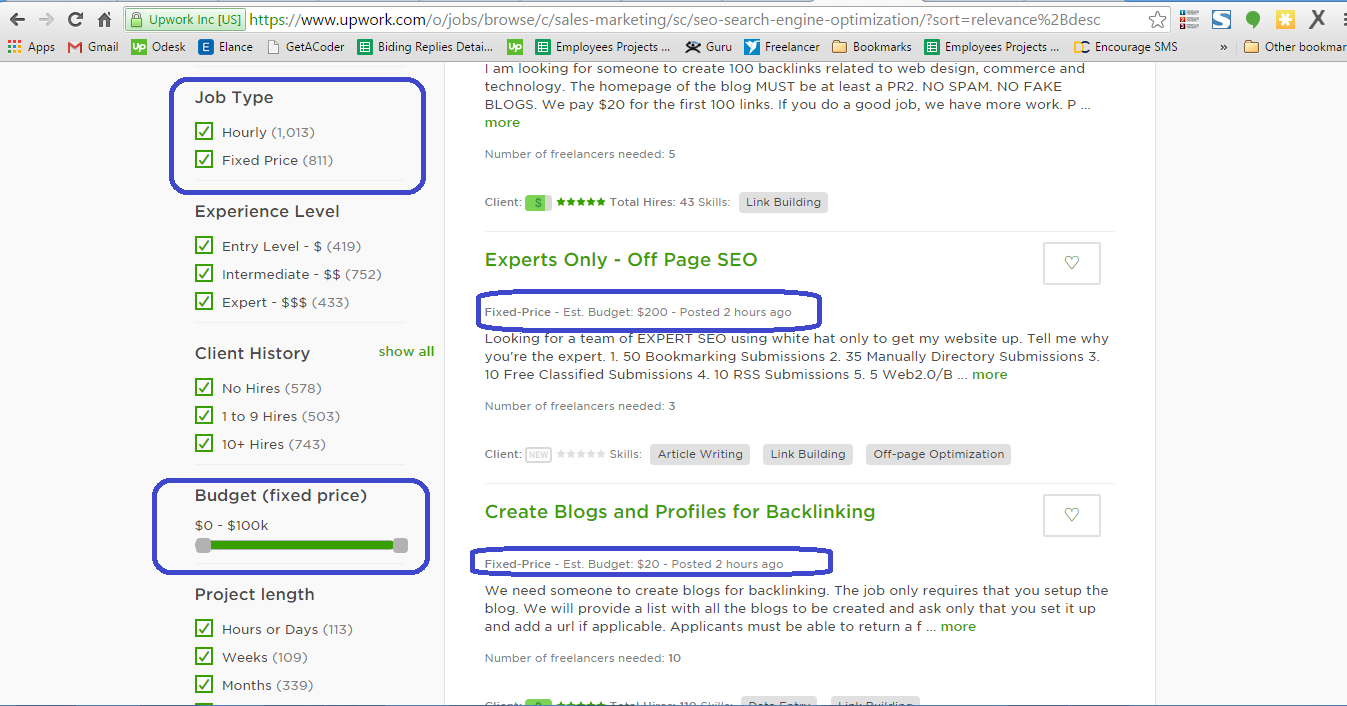Click the multicolor grid extension icon
Image resolution: width=1347 pixels, height=706 pixels.
1189,19
